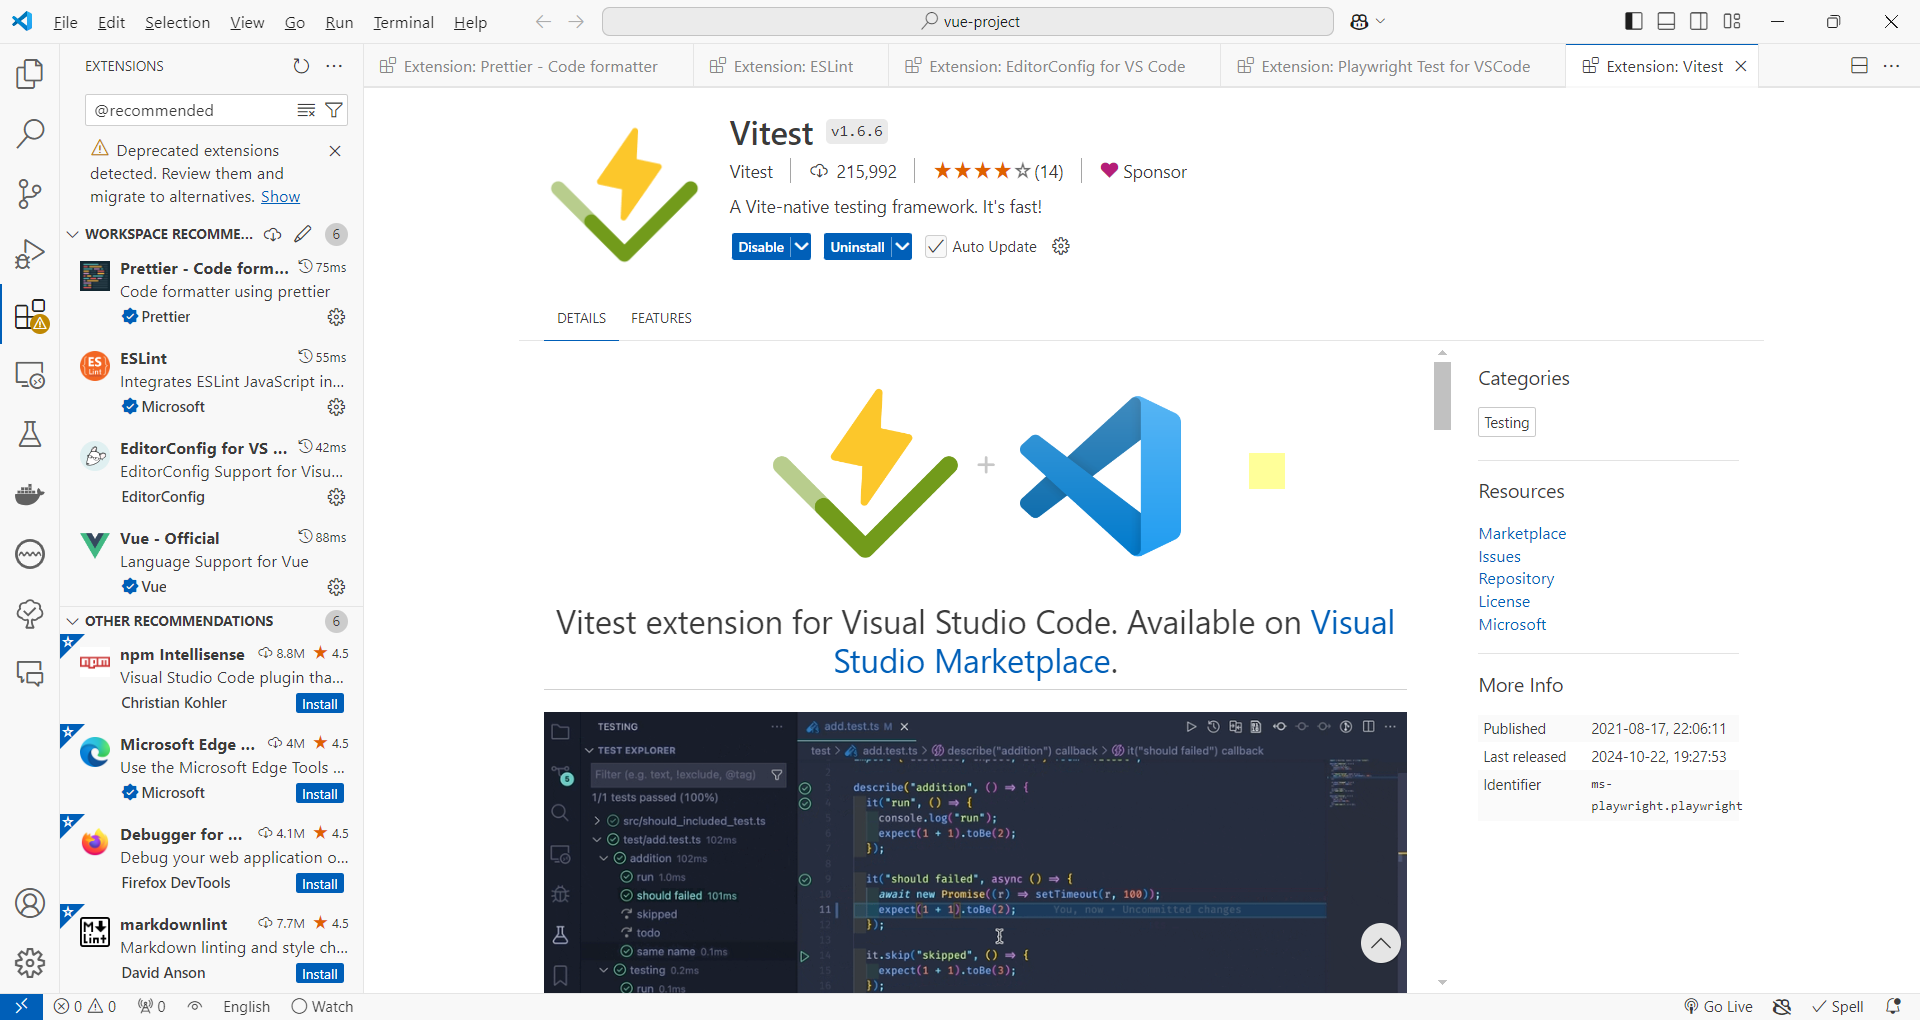
Task: Open the extensions filter menu
Action: (x=334, y=110)
